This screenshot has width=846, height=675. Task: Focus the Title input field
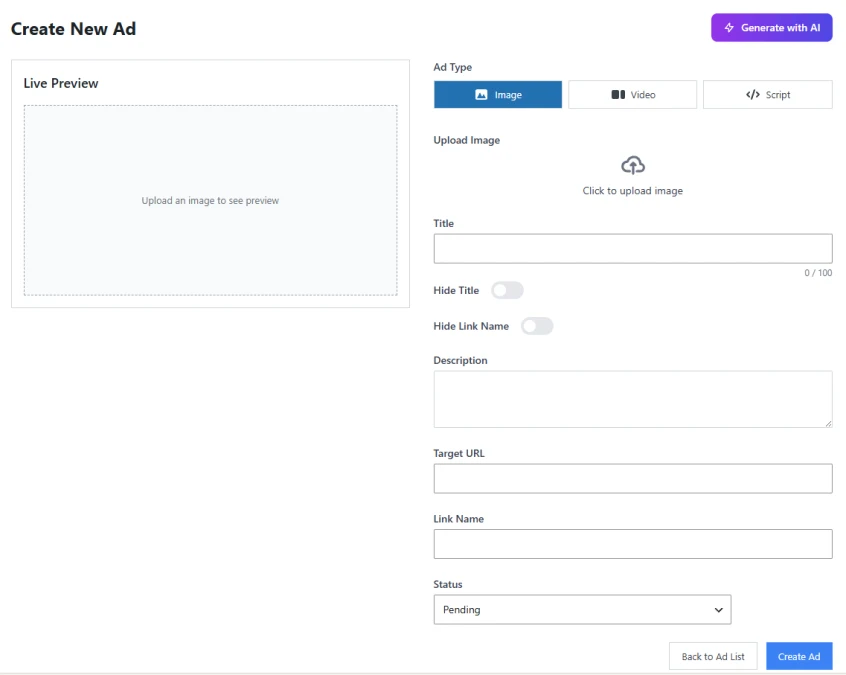(x=633, y=249)
